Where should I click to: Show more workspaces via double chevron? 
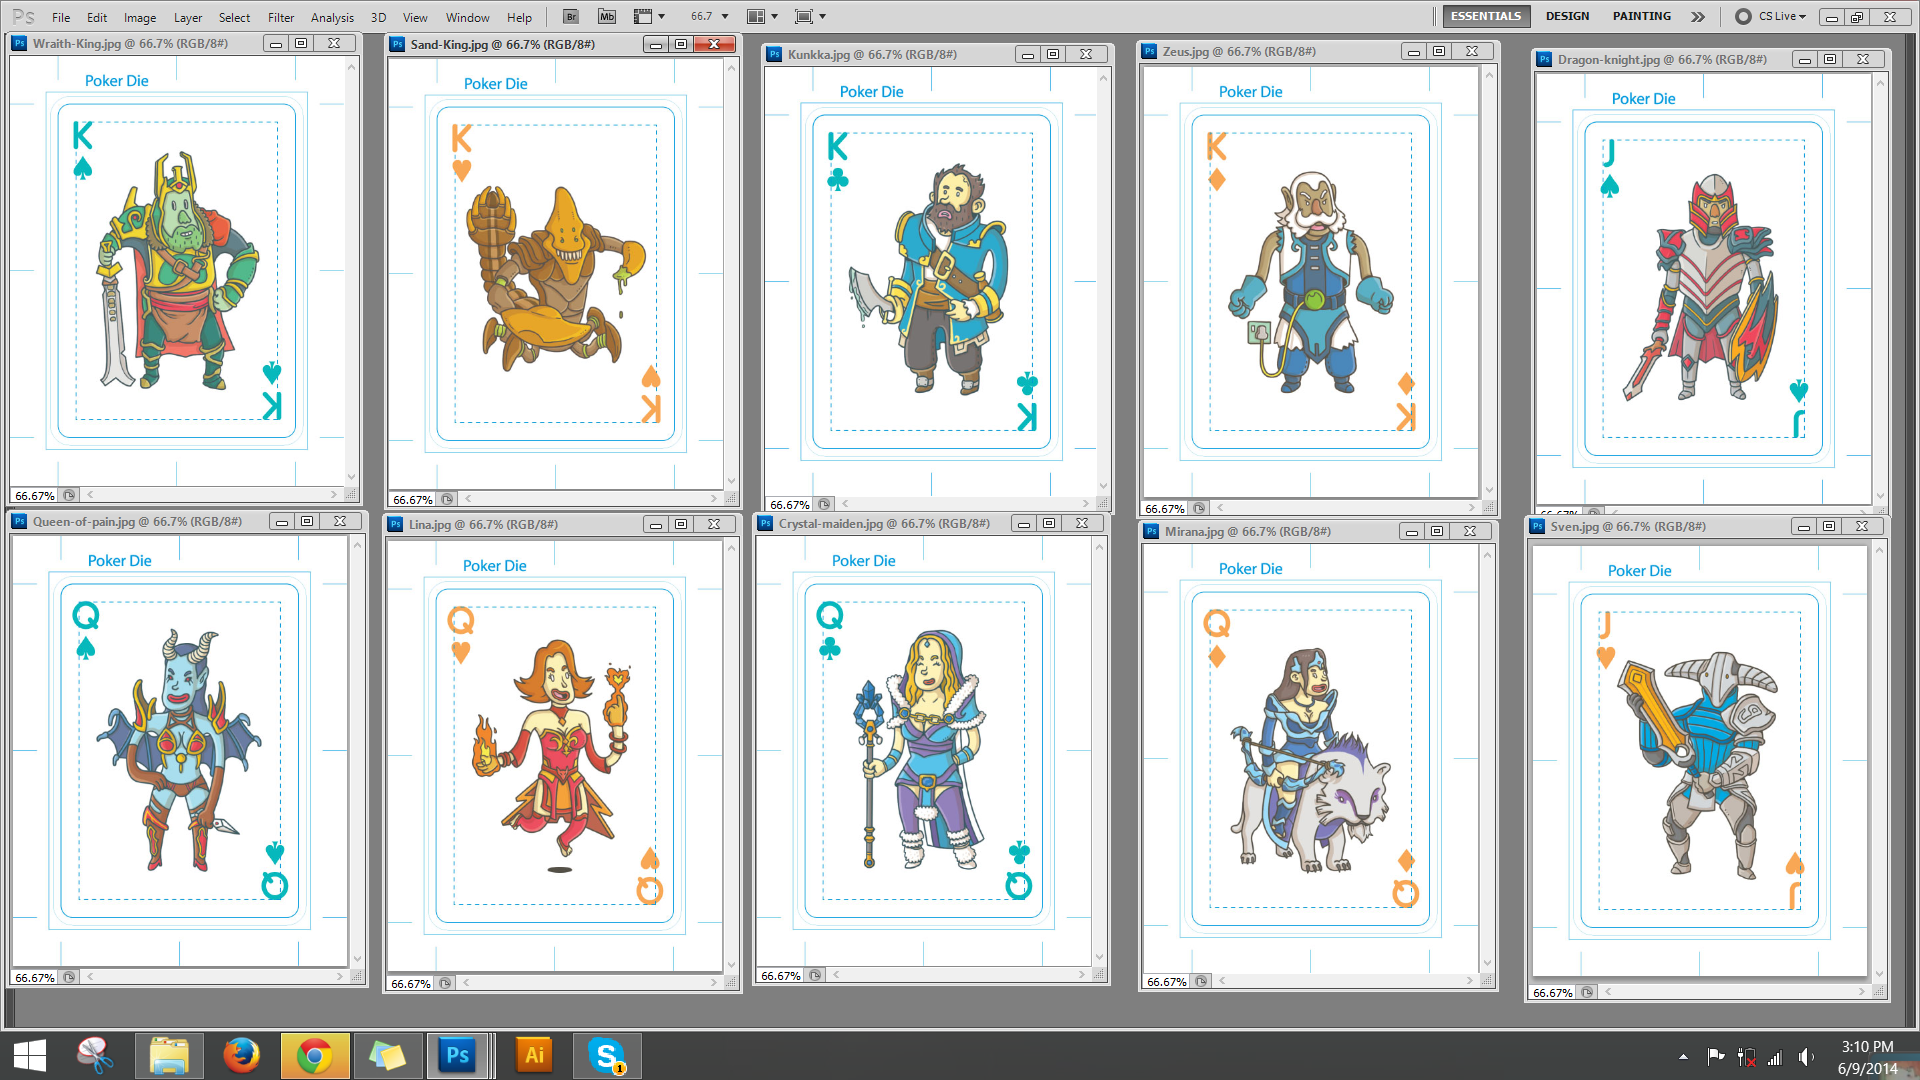(x=1697, y=16)
